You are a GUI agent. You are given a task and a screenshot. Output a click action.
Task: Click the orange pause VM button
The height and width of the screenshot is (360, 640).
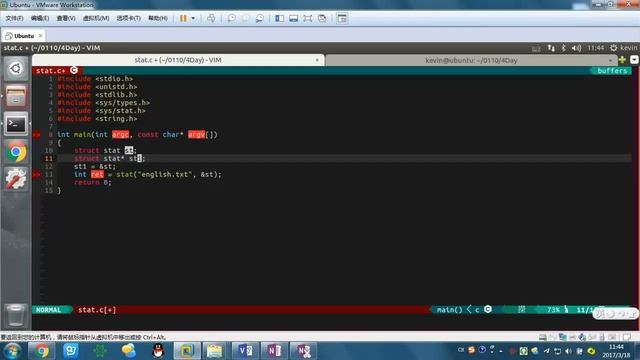pyautogui.click(x=183, y=18)
